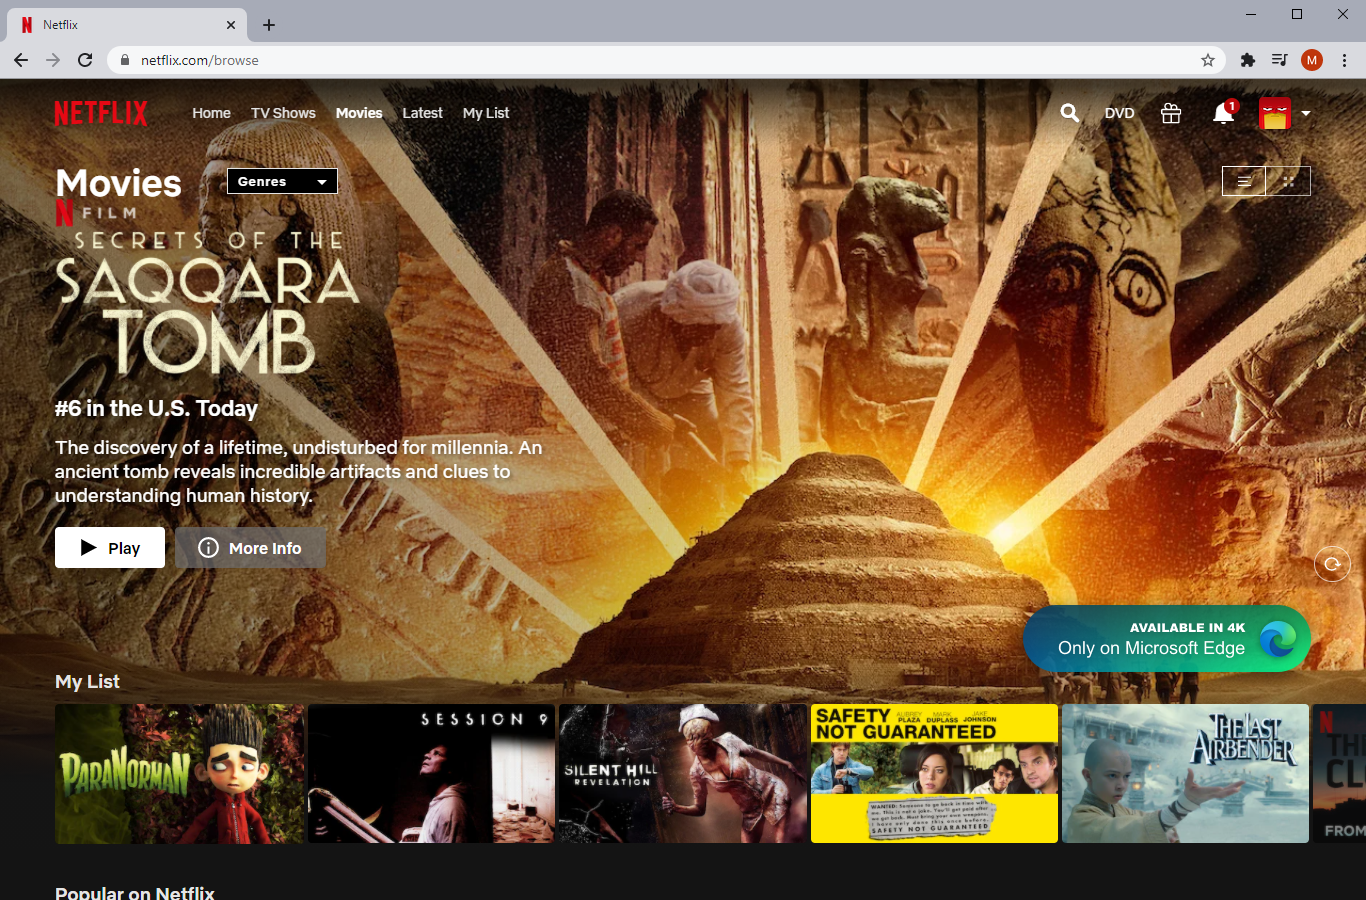Viewport: 1366px width, 900px height.
Task: Open the gift box icon
Action: pyautogui.click(x=1171, y=113)
